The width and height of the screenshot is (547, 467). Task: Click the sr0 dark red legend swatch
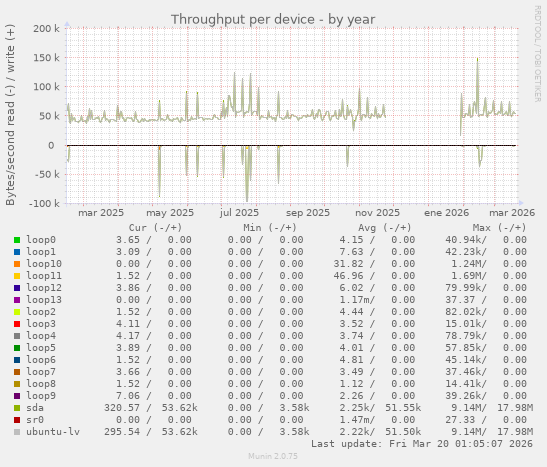click(17, 420)
